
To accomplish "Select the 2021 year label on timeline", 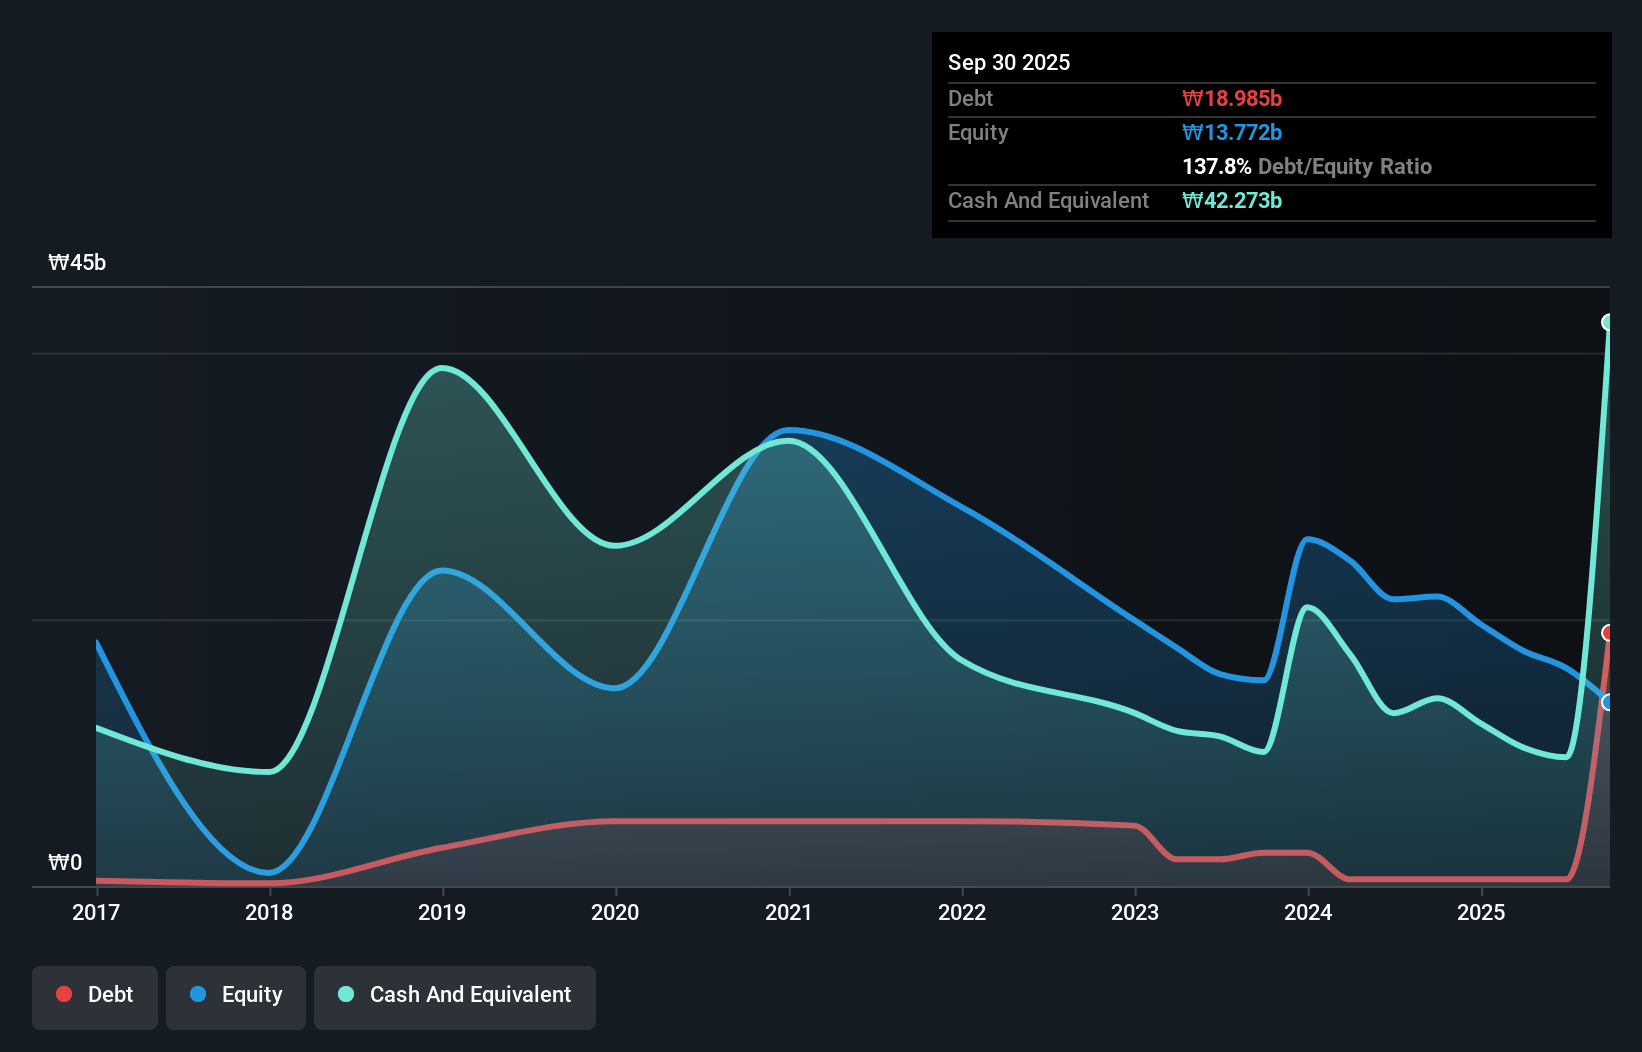I will tap(789, 912).
